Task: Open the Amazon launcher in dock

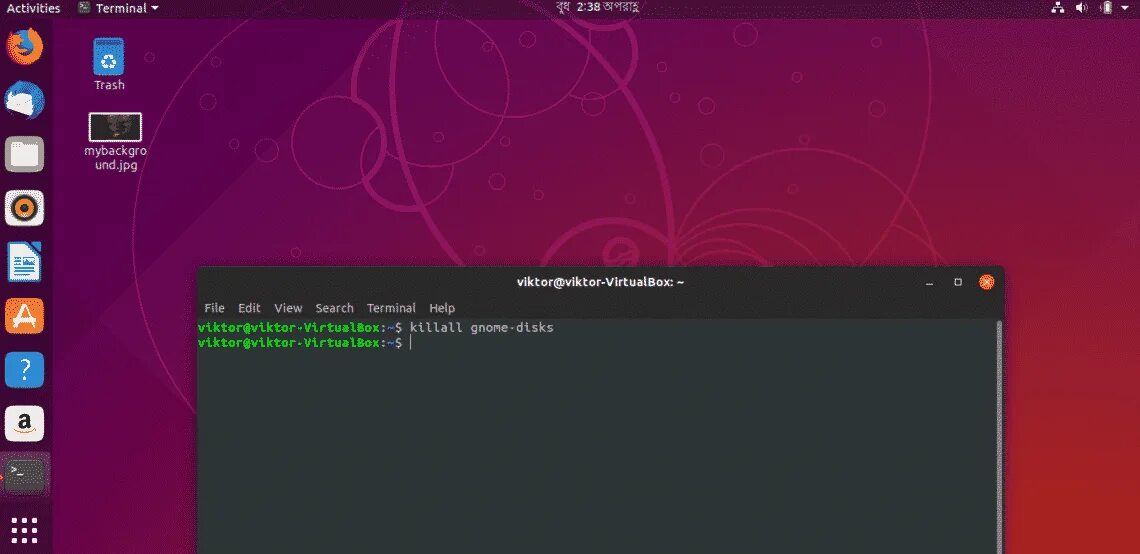Action: 25,424
